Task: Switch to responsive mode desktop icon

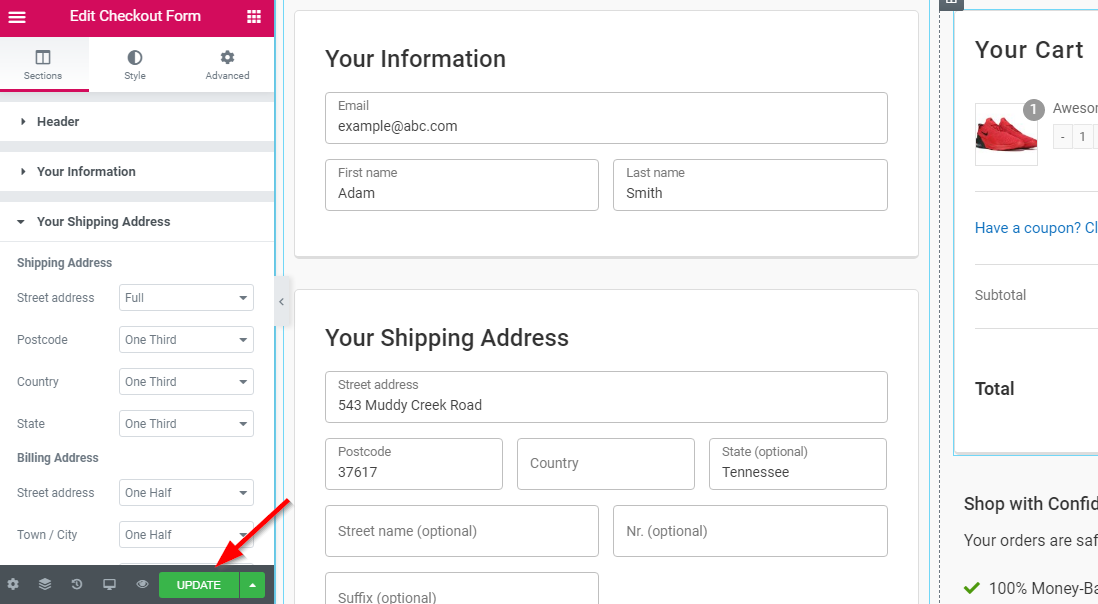Action: [110, 584]
